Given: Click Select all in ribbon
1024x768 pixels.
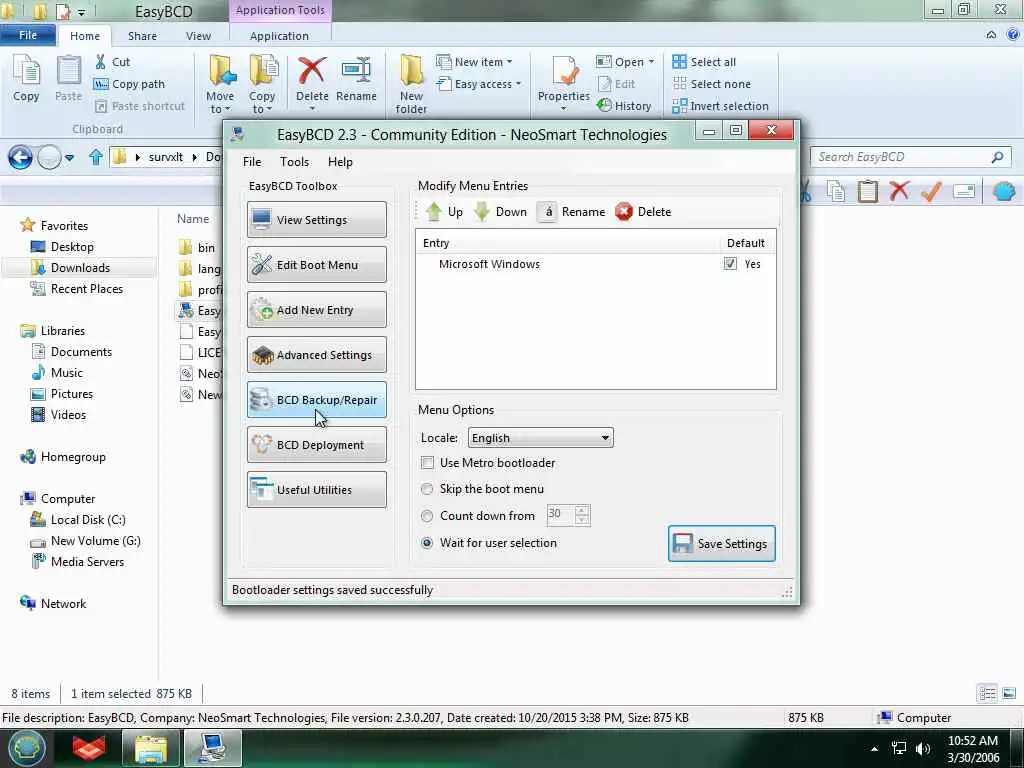Looking at the screenshot, I should click(x=704, y=62).
